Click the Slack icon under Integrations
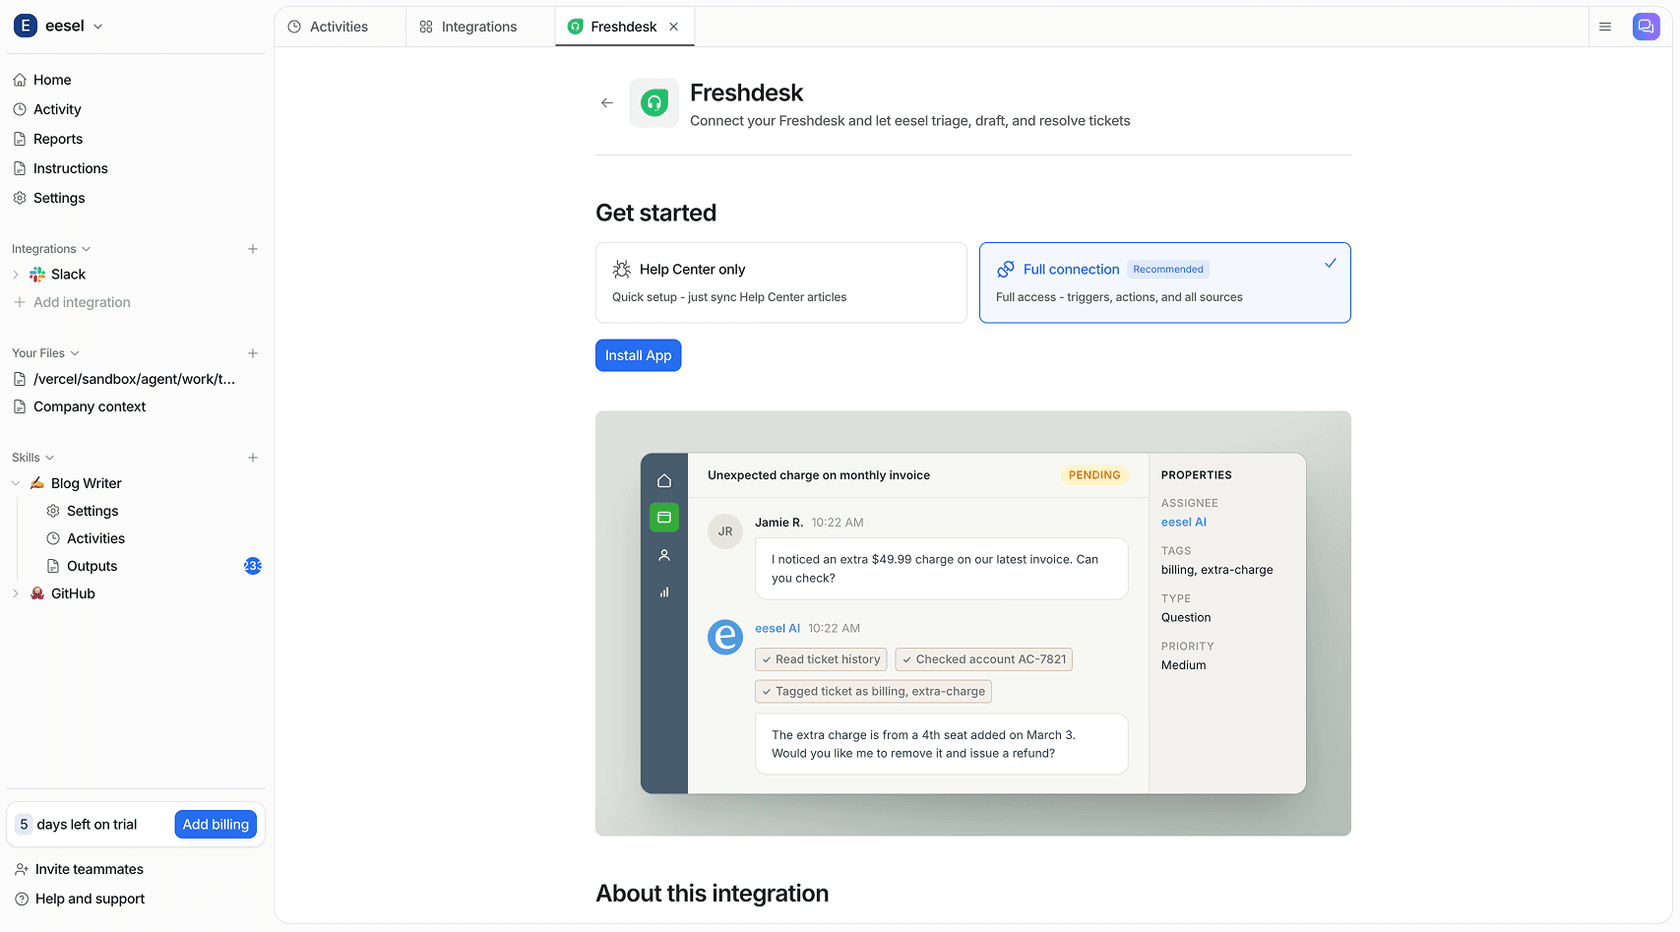 click(x=39, y=273)
